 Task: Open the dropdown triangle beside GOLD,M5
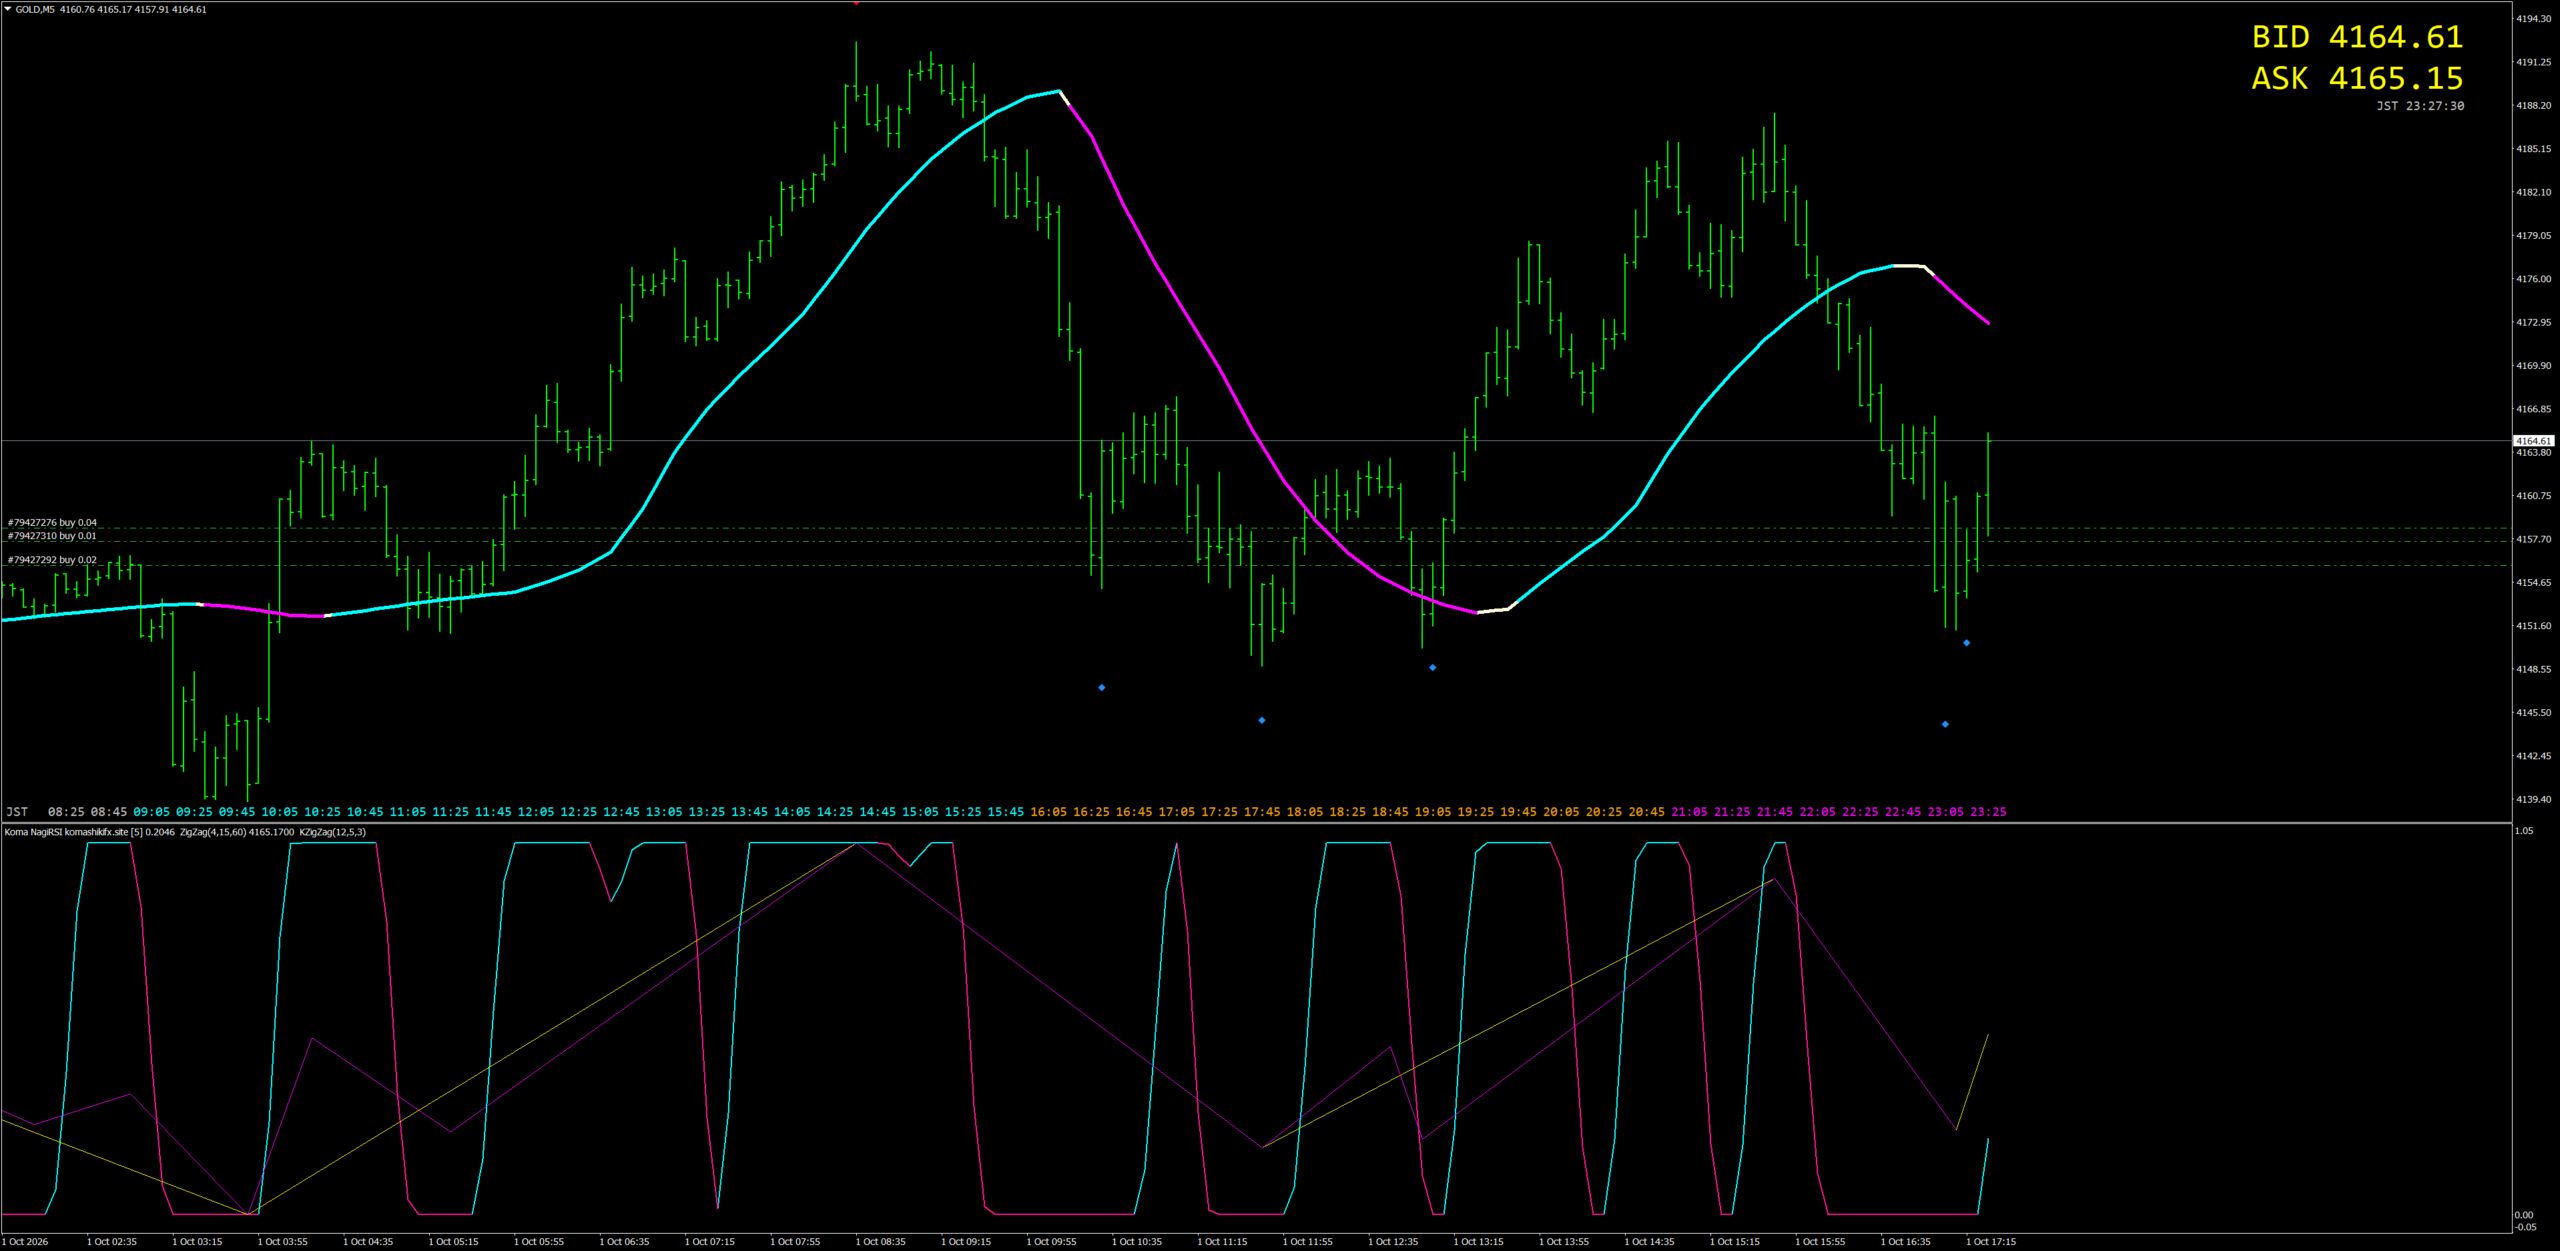(8, 9)
